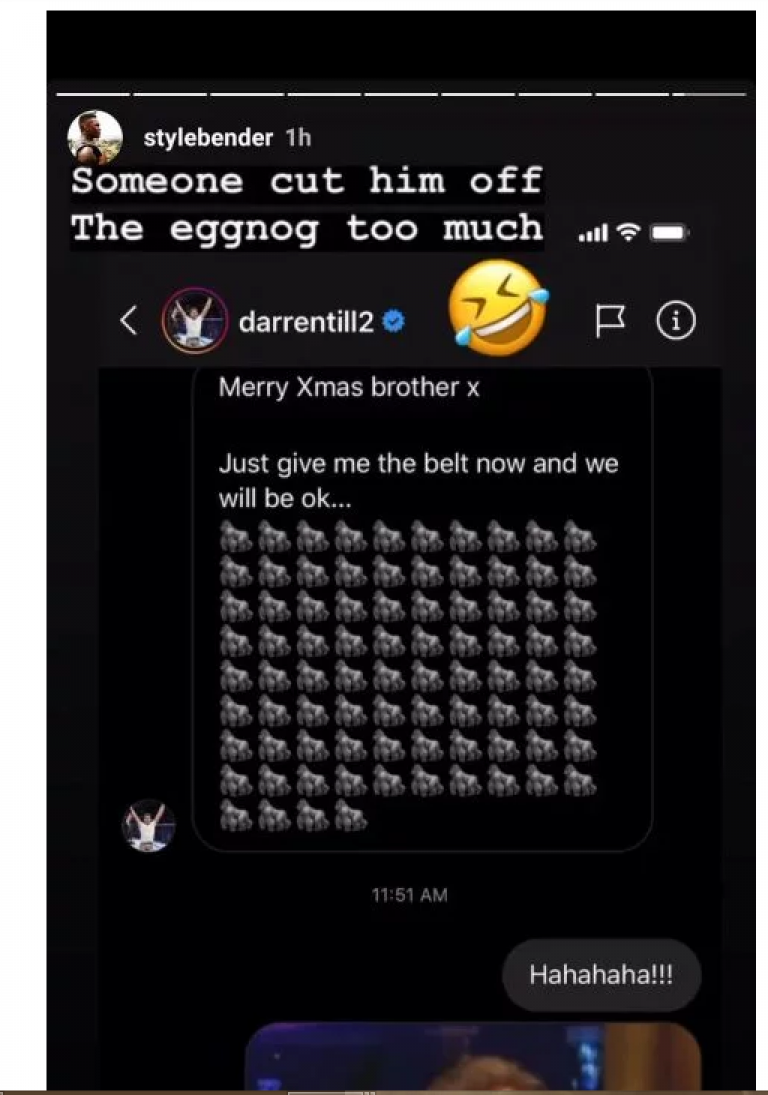Tap the Wi-Fi status icon
Screen dimensions: 768x1095
[x=629, y=232]
